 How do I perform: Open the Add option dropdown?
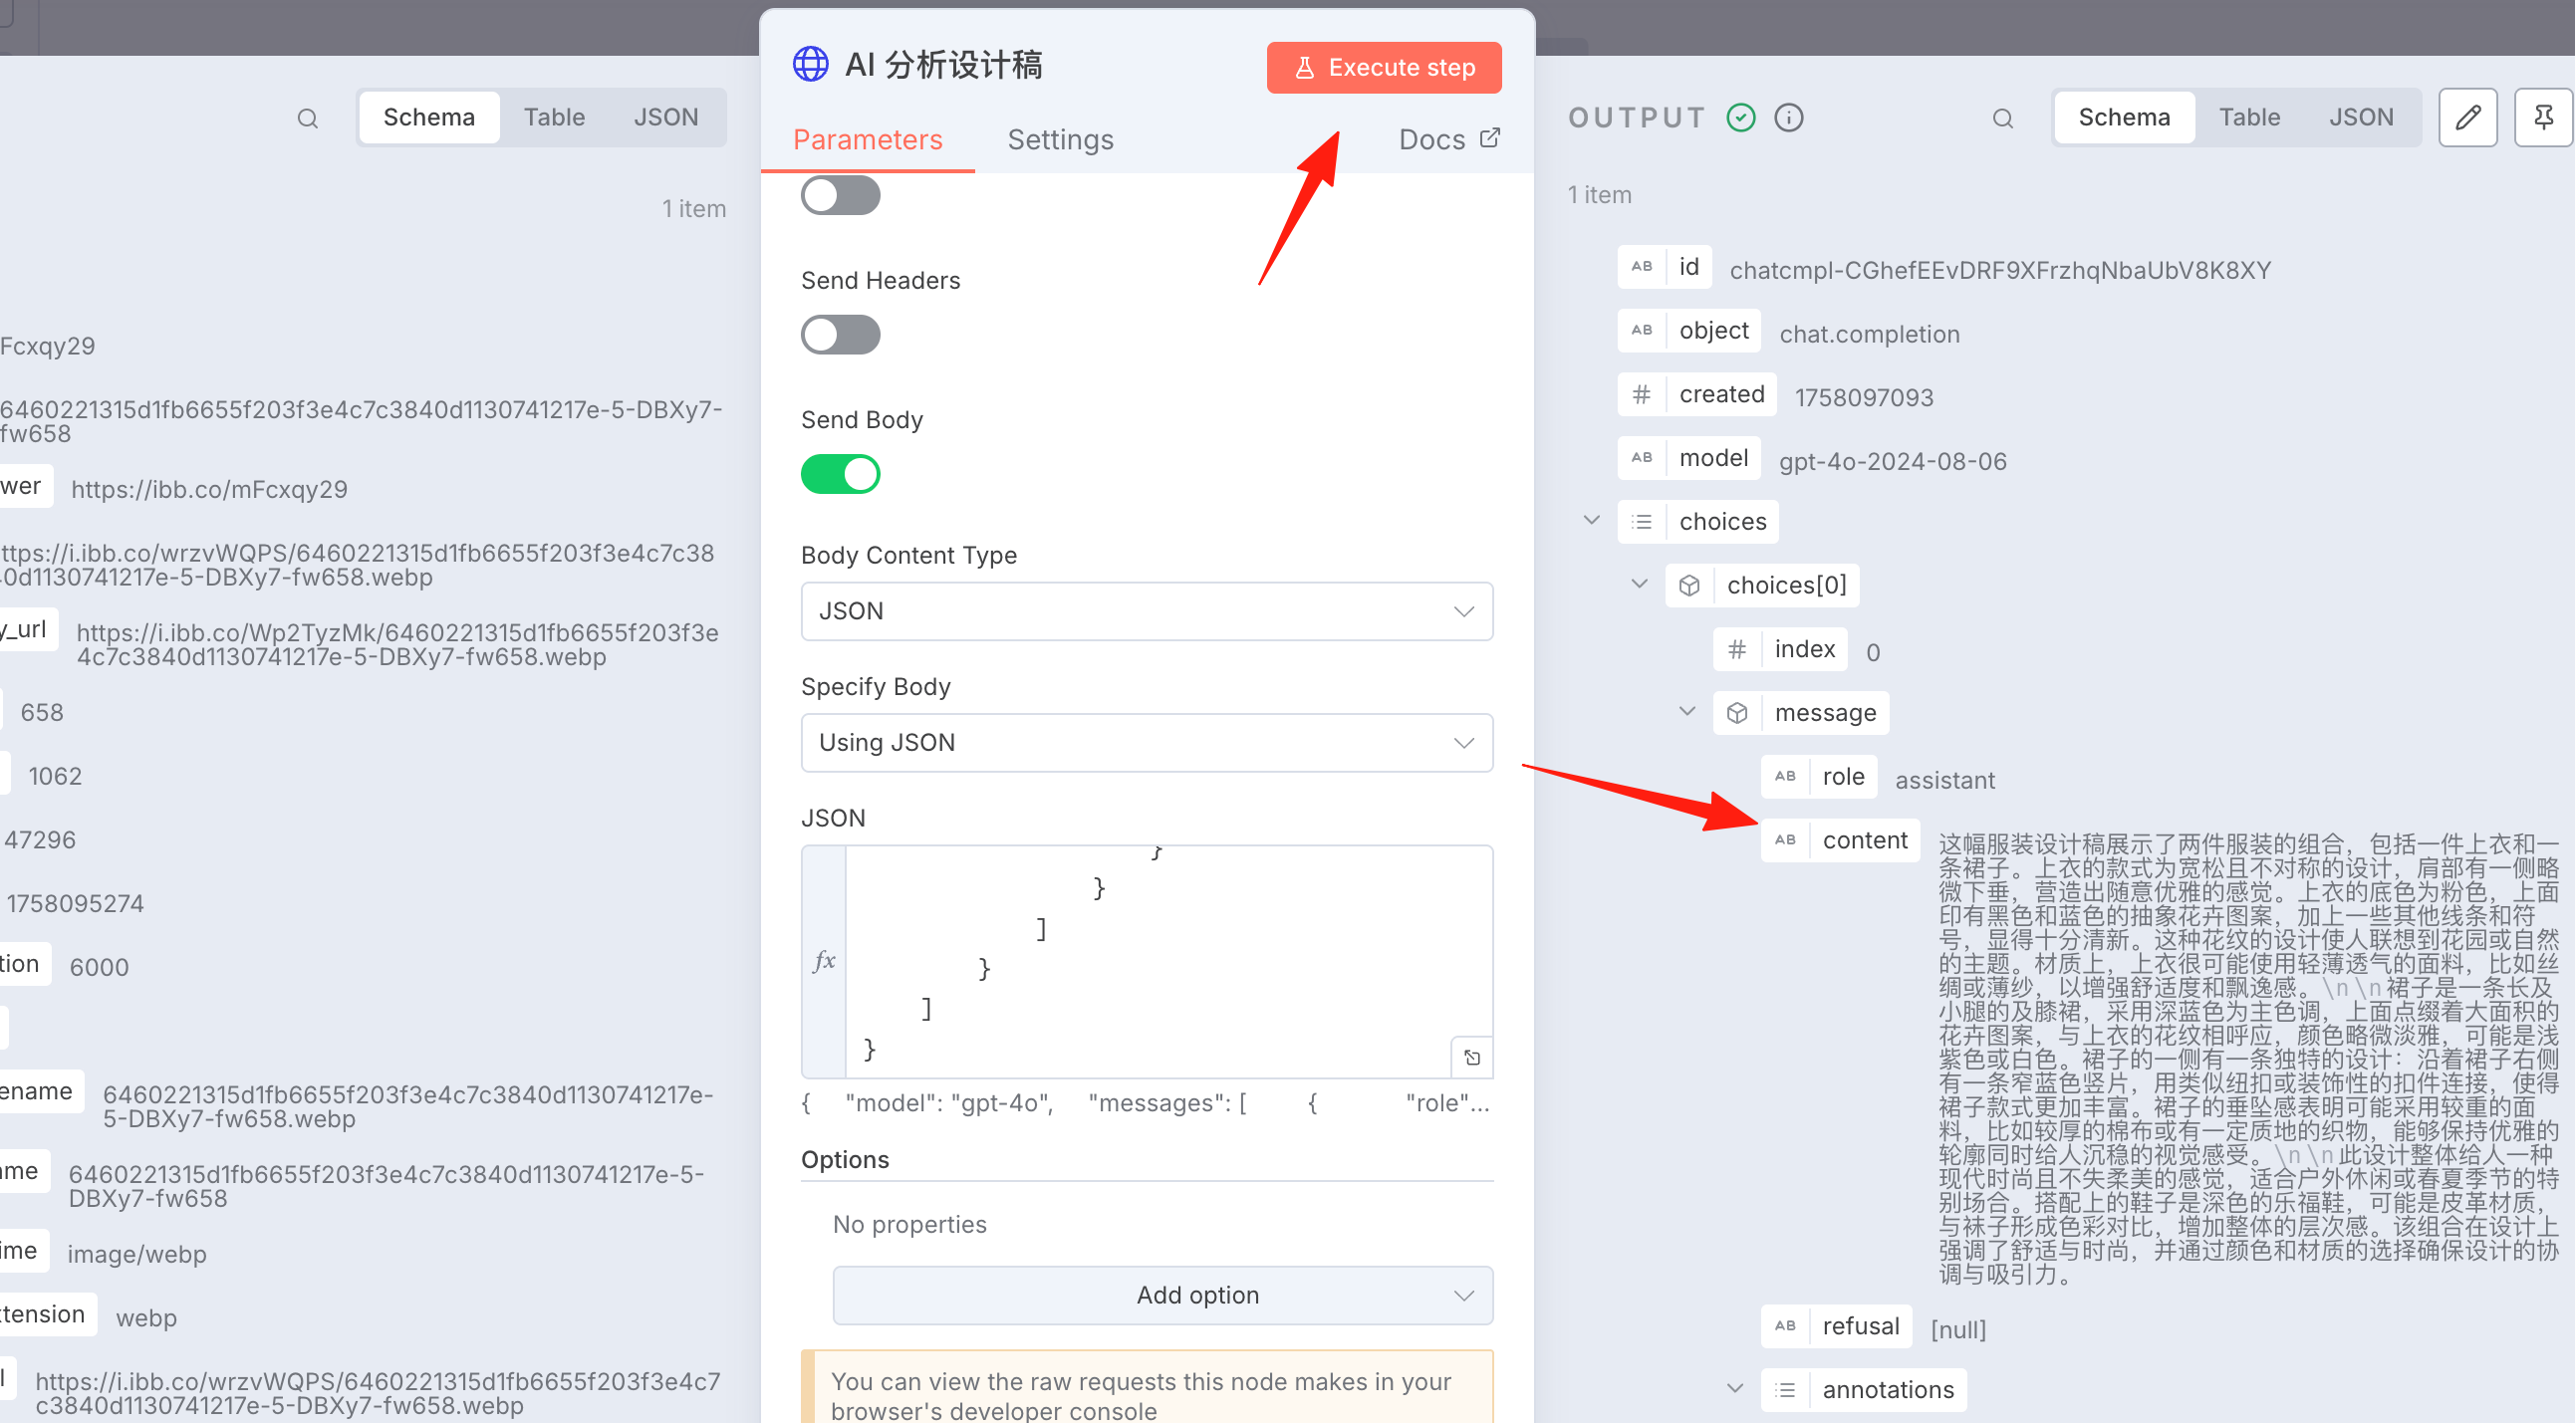[x=1163, y=1295]
